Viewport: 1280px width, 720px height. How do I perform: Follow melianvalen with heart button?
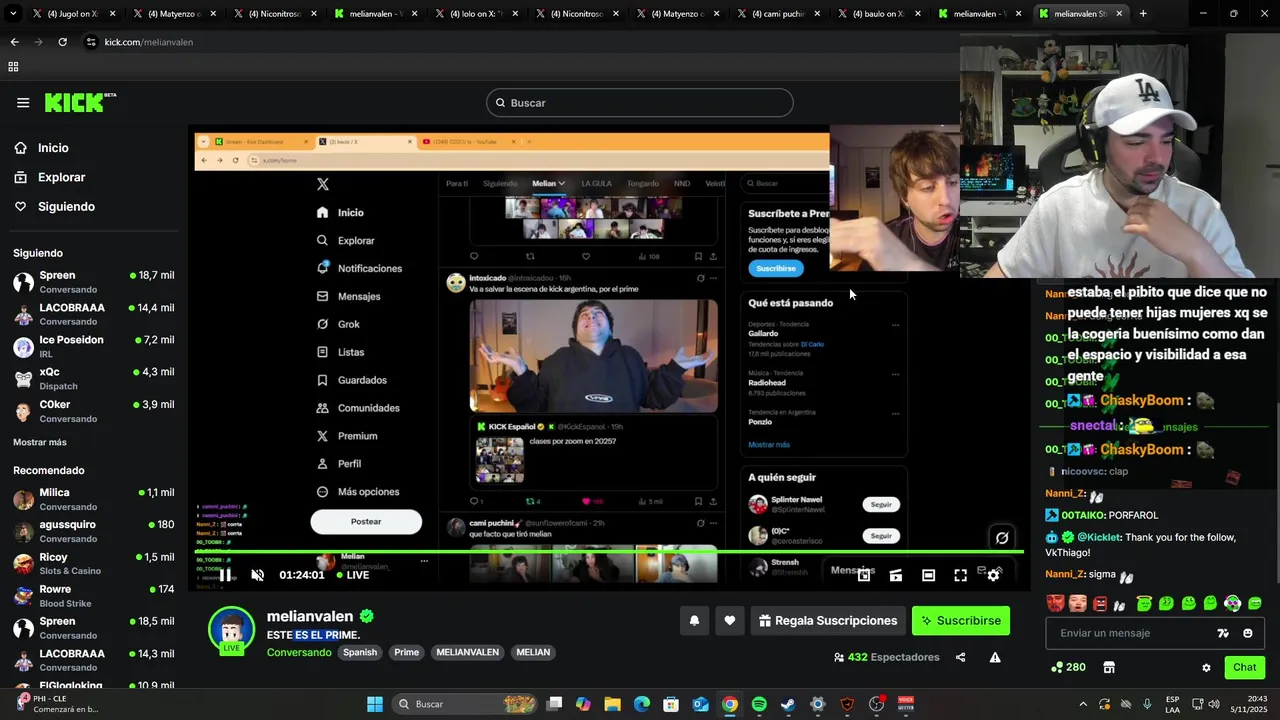[730, 621]
